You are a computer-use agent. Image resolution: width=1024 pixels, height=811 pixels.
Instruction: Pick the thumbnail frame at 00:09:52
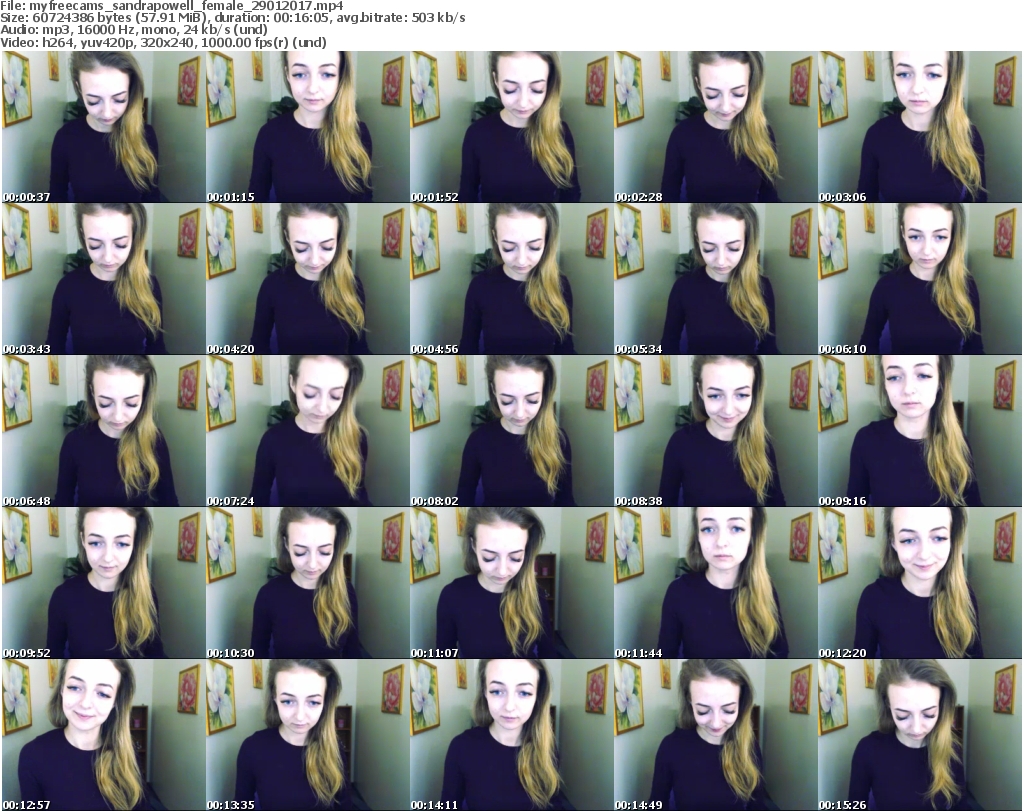pyautogui.click(x=104, y=583)
